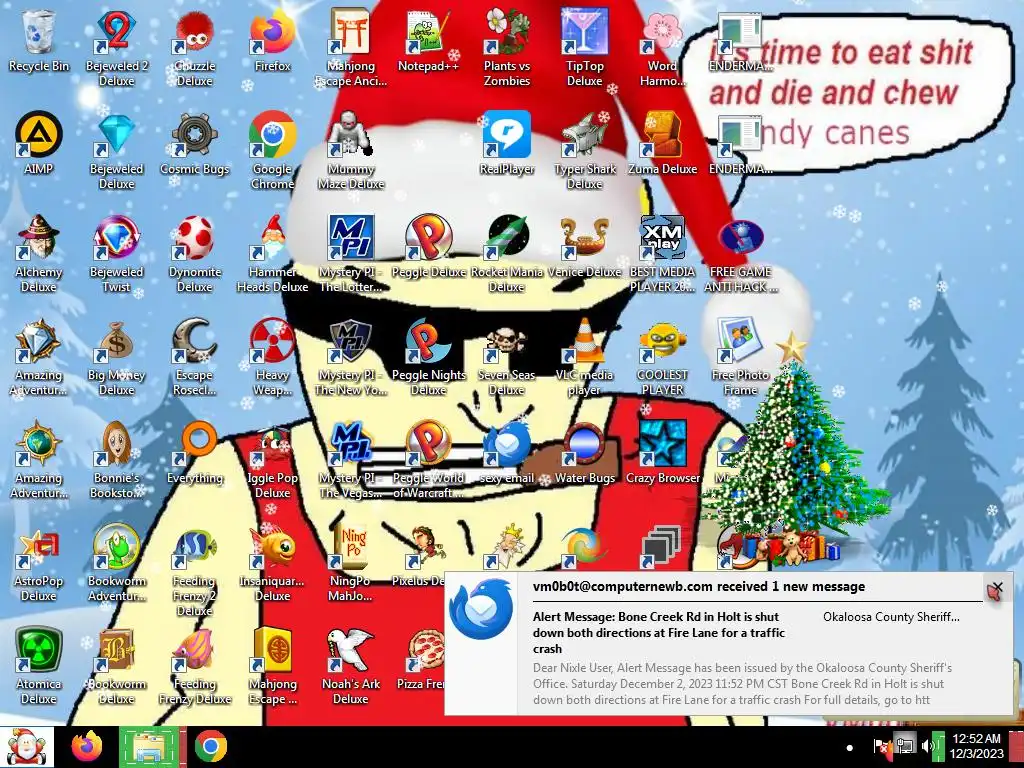Open the Recycle Bin icon

pyautogui.click(x=39, y=40)
